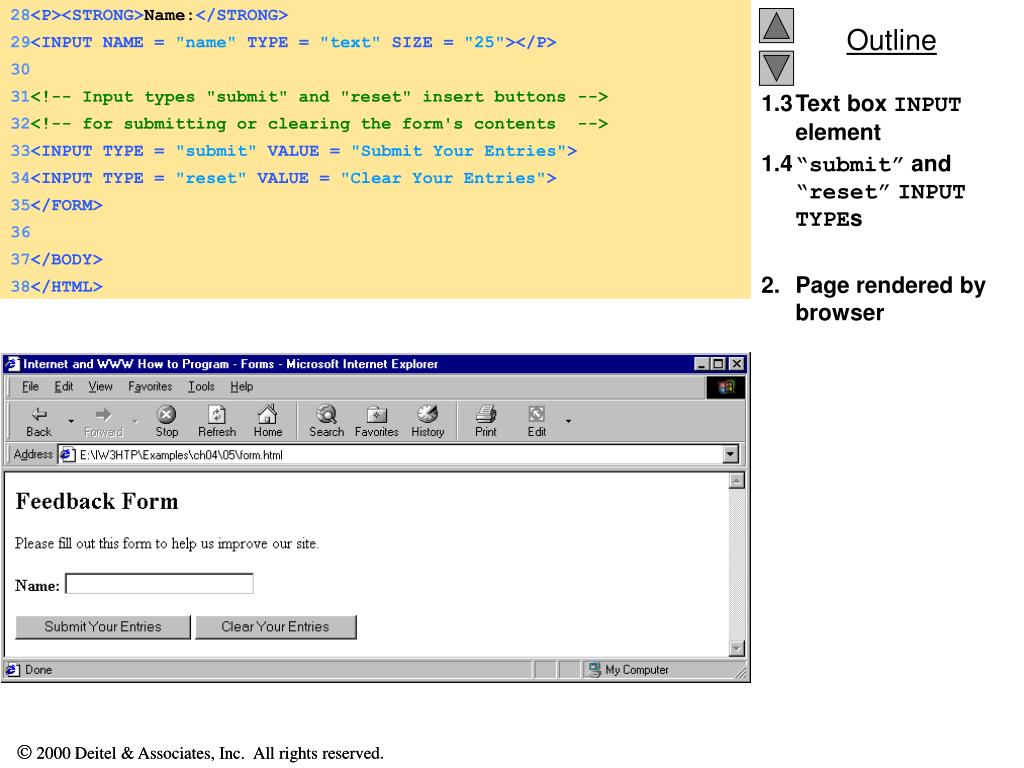The width and height of the screenshot is (1024, 768).
Task: Click the scrollbar up arrow
Action: coord(737,481)
